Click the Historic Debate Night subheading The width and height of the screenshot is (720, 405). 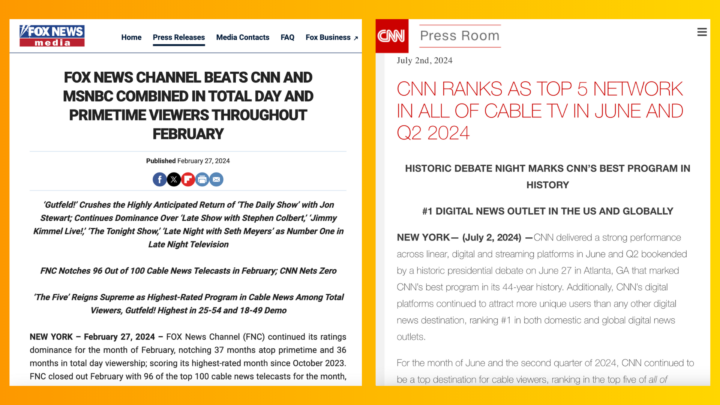coord(547,177)
